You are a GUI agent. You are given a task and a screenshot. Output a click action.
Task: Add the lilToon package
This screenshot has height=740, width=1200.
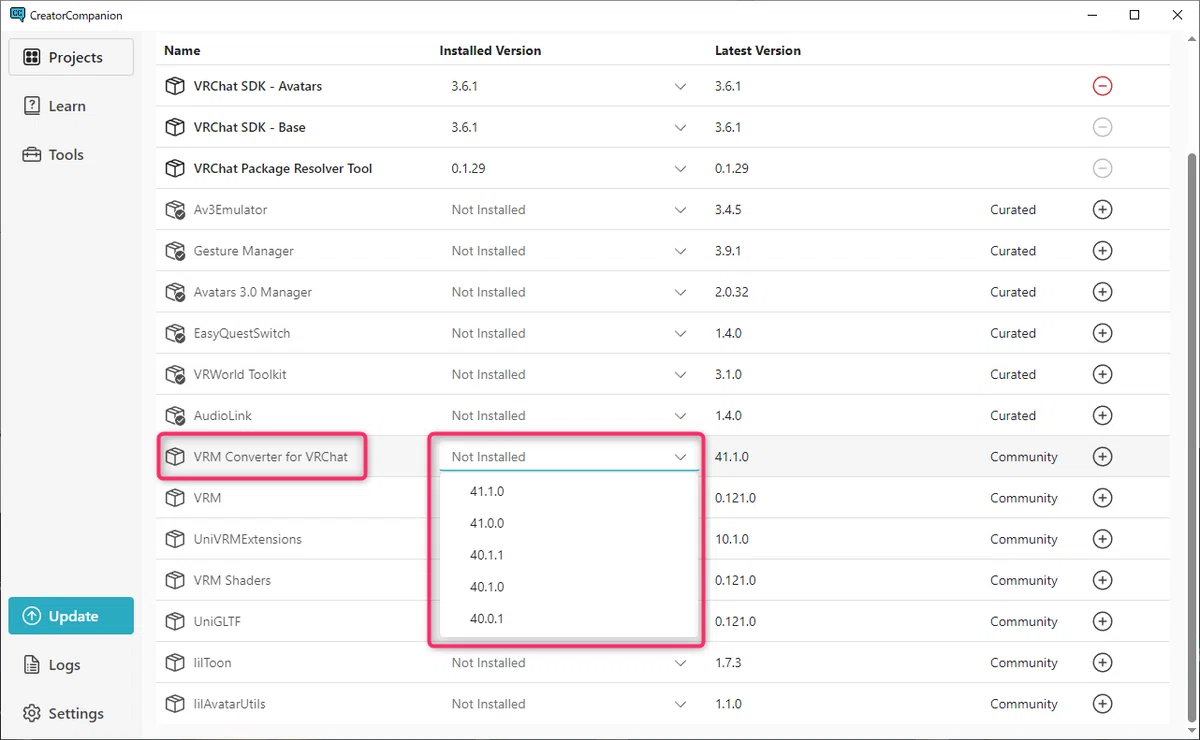[x=1102, y=662]
